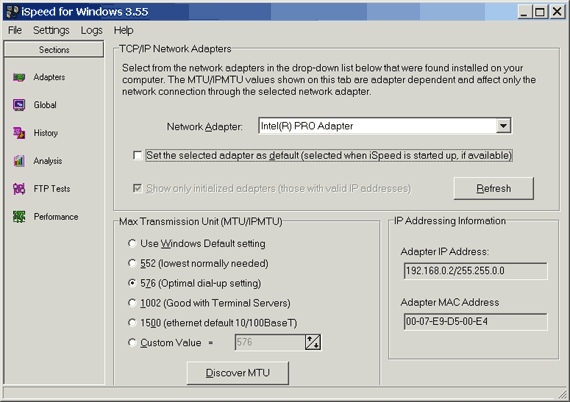The image size is (570, 402).
Task: Click the Discover MTU button
Action: pyautogui.click(x=238, y=373)
